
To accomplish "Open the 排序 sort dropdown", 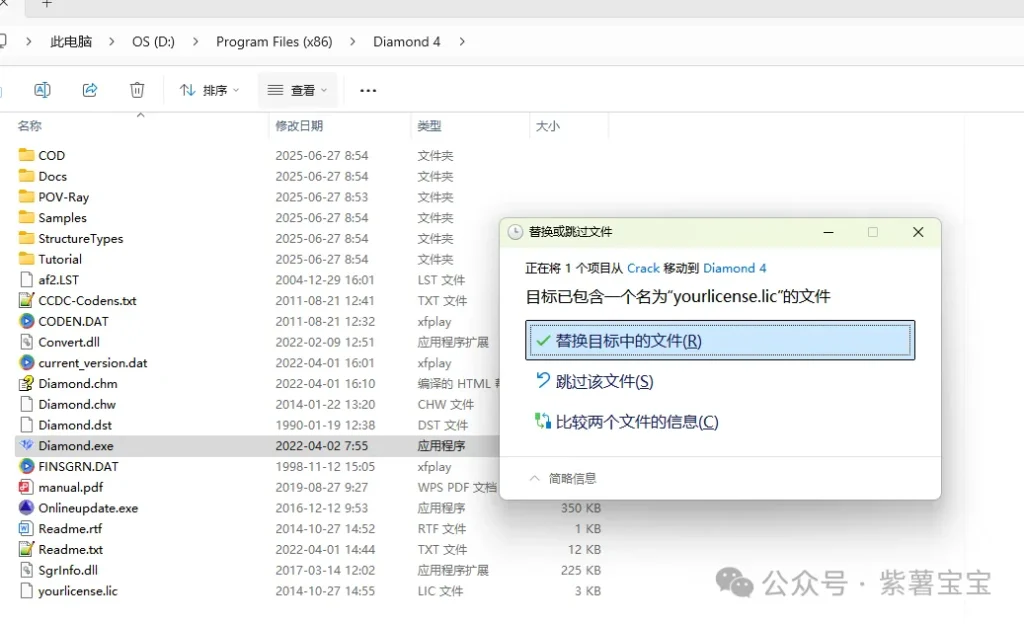I will [210, 90].
